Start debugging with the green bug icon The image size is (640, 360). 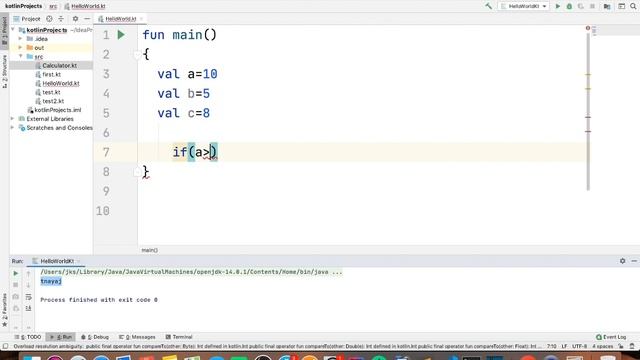(569, 6)
